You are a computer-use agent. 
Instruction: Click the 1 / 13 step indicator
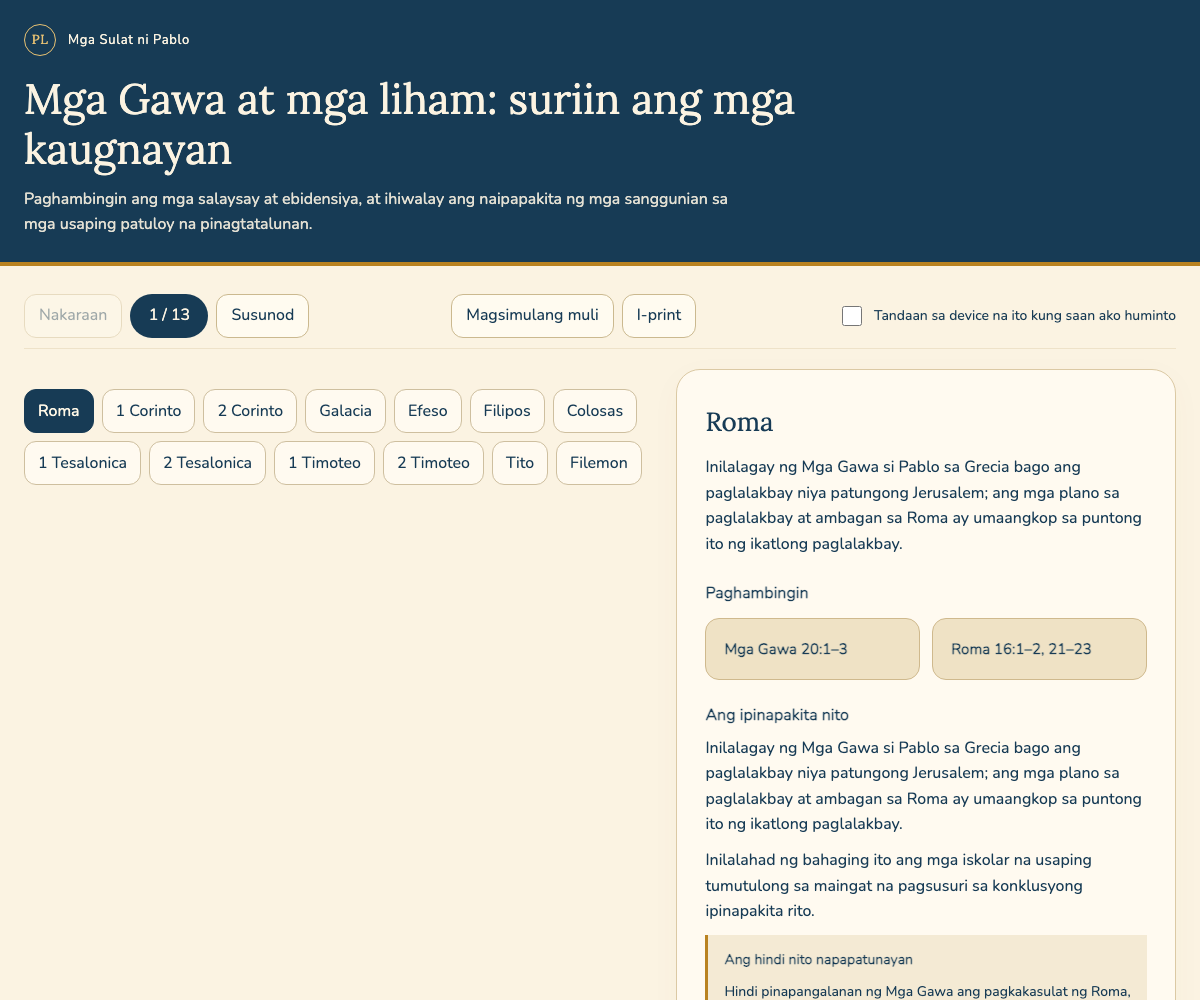tap(169, 316)
